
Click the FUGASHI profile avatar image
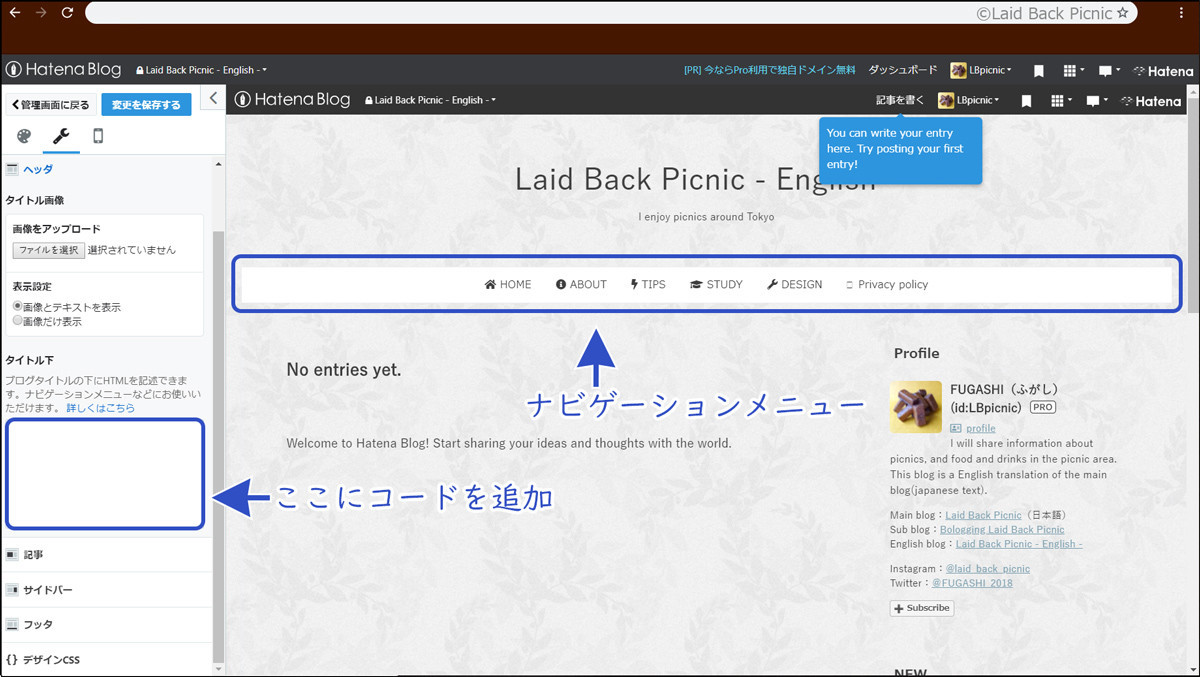(x=916, y=407)
